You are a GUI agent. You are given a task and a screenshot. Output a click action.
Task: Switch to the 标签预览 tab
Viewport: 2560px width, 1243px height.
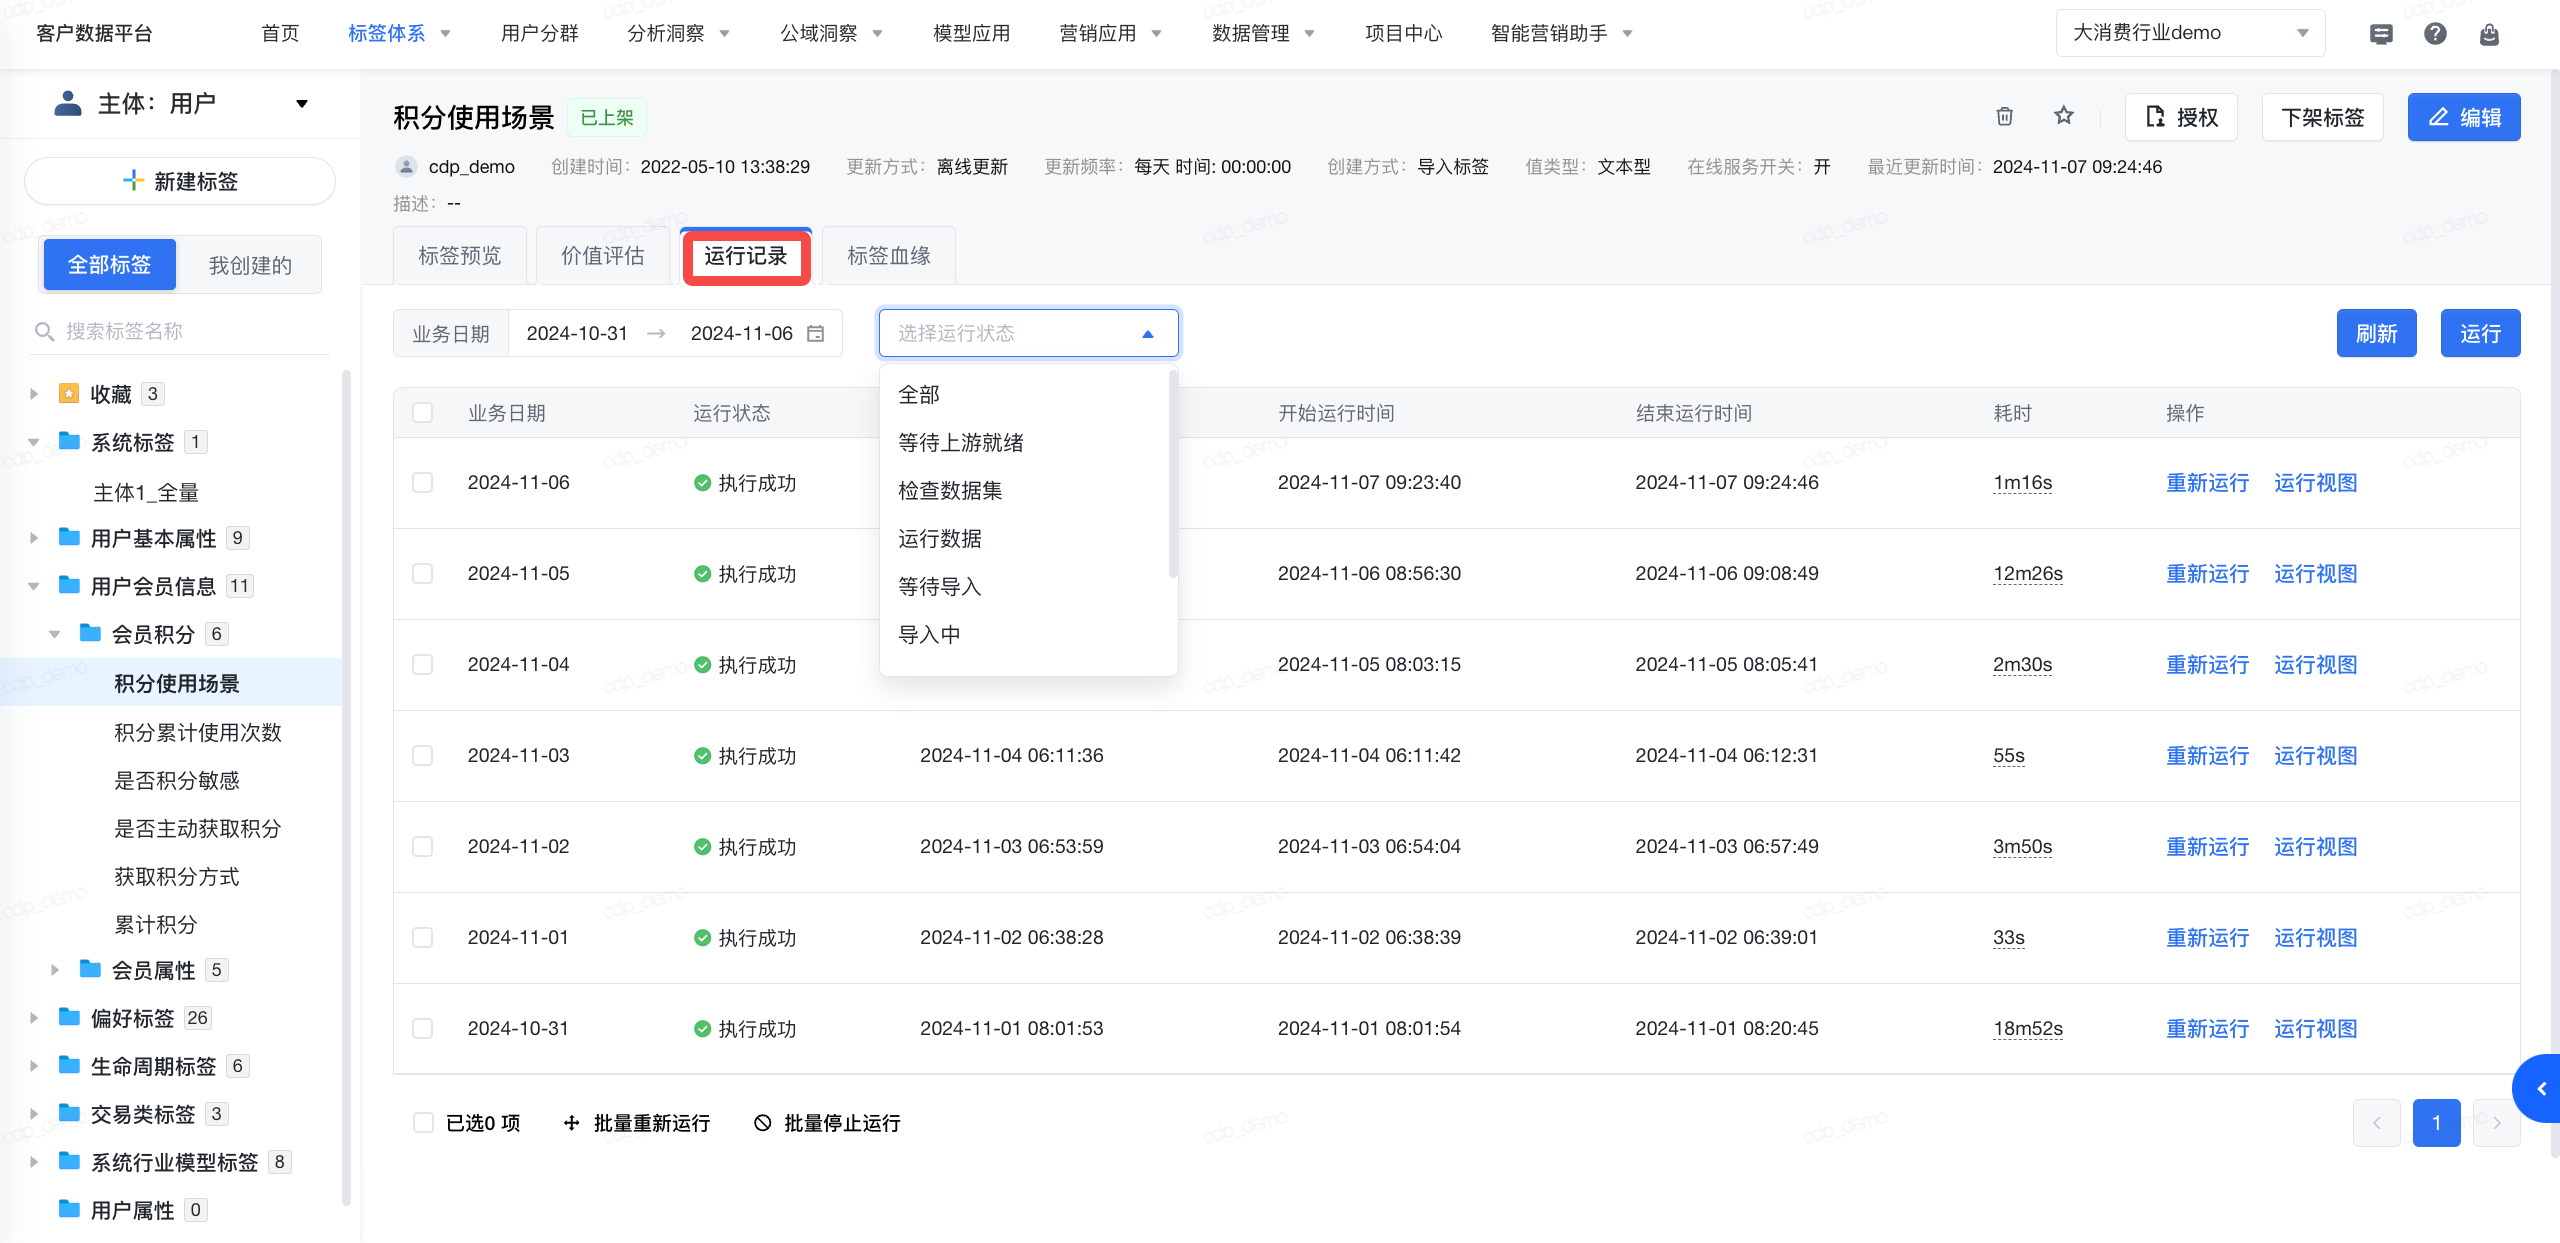click(x=459, y=256)
